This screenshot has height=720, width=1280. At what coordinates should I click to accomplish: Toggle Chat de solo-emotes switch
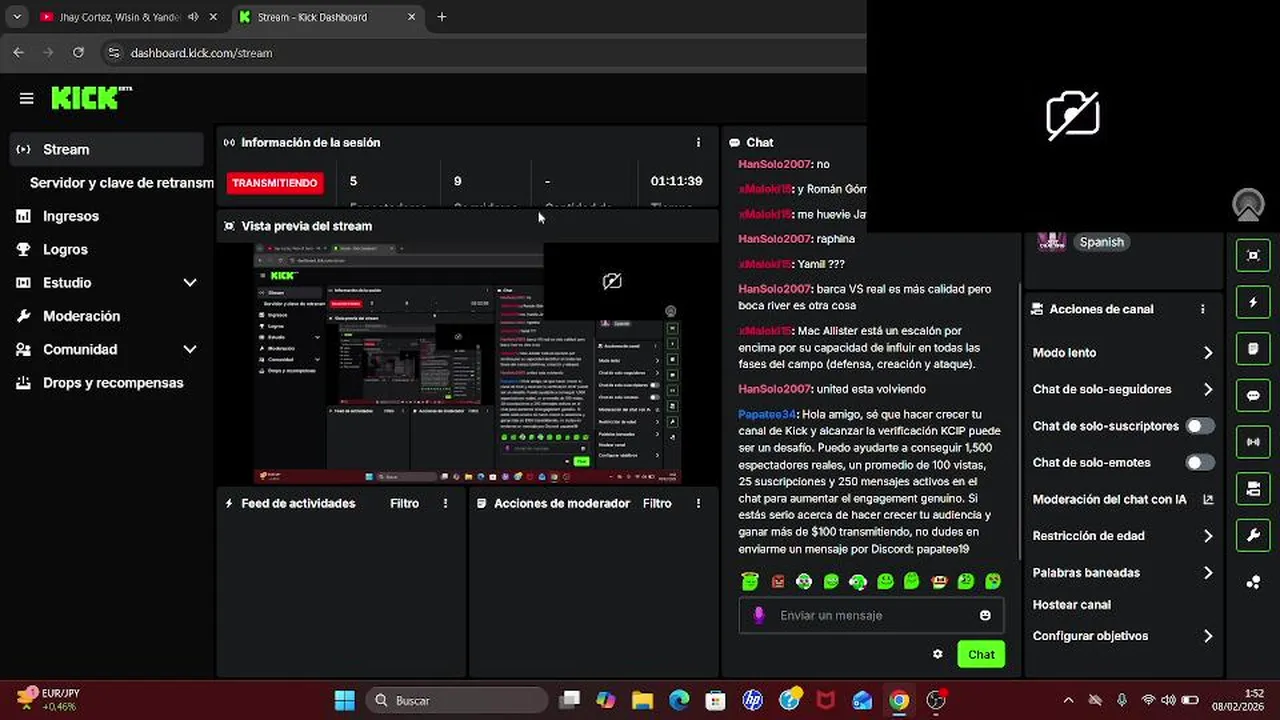point(1200,463)
